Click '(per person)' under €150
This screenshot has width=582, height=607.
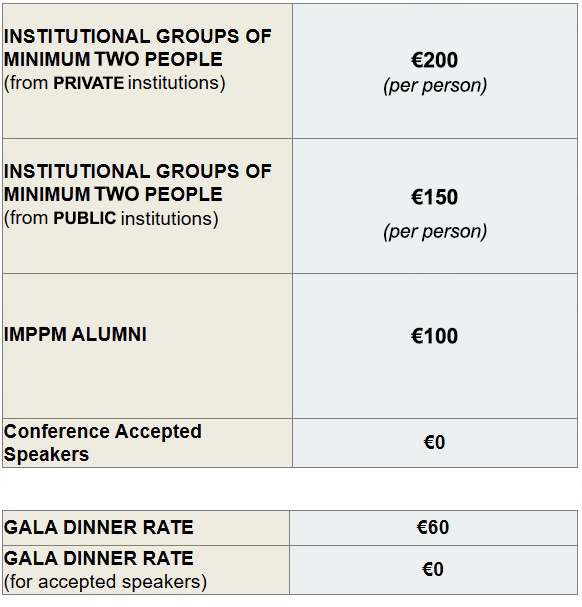pyautogui.click(x=435, y=231)
